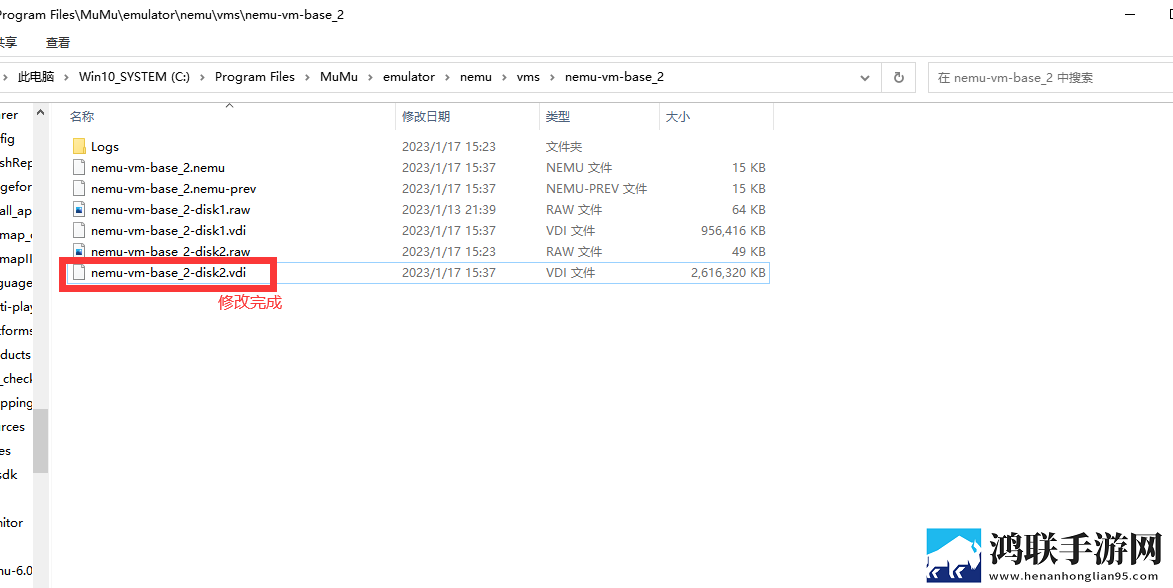
Task: Open the Logs folder icon
Action: (79, 147)
